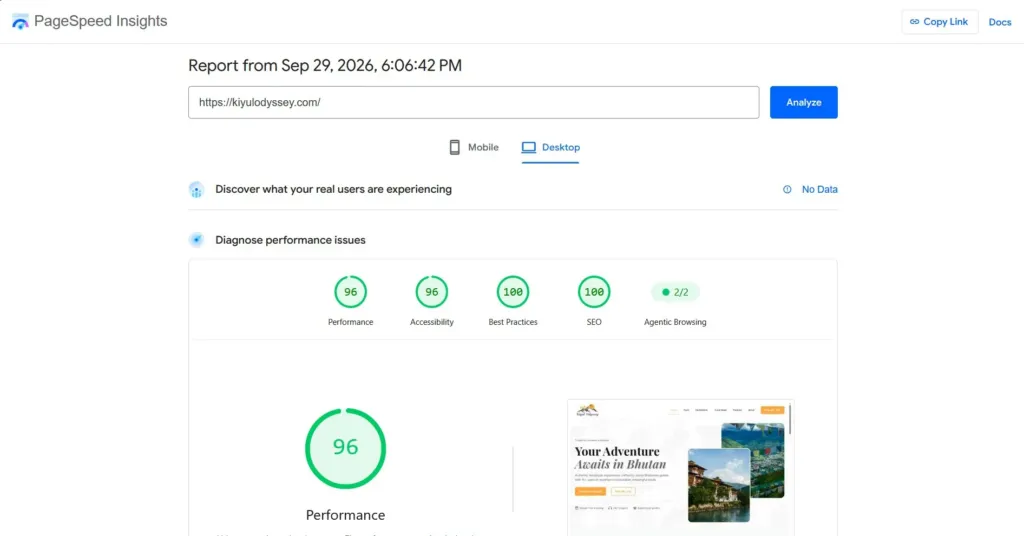Image resolution: width=1024 pixels, height=536 pixels.
Task: Open the Docs link
Action: tap(999, 22)
